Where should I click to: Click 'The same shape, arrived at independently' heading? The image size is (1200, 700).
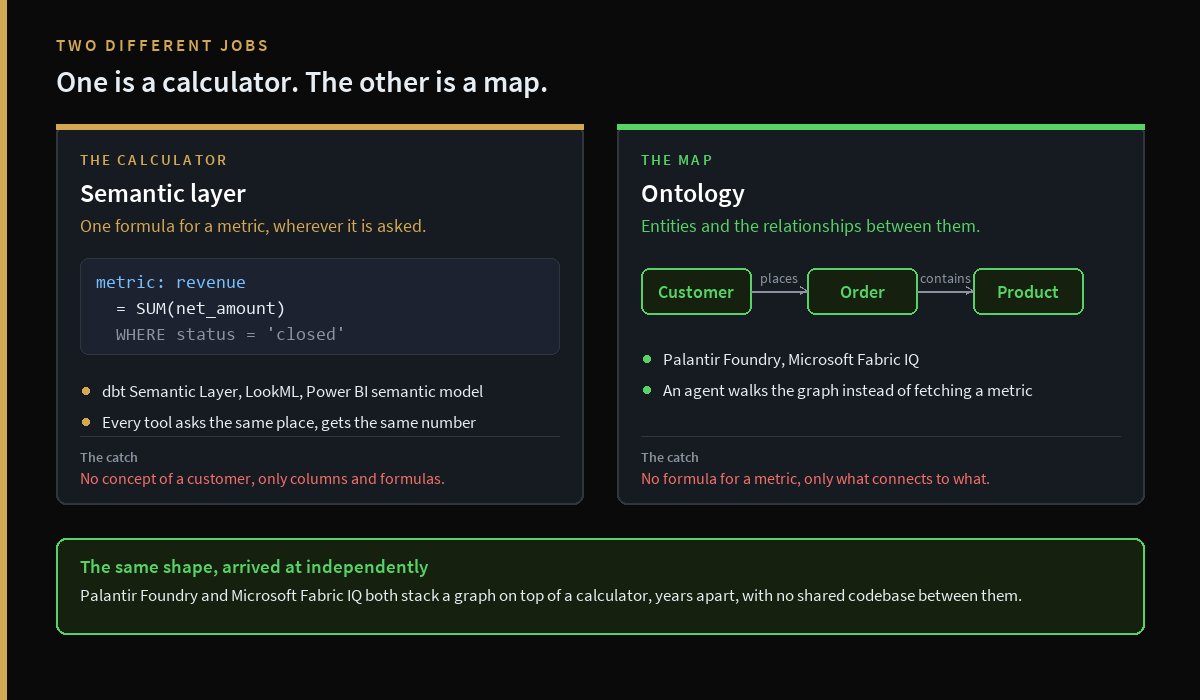pyautogui.click(x=254, y=567)
